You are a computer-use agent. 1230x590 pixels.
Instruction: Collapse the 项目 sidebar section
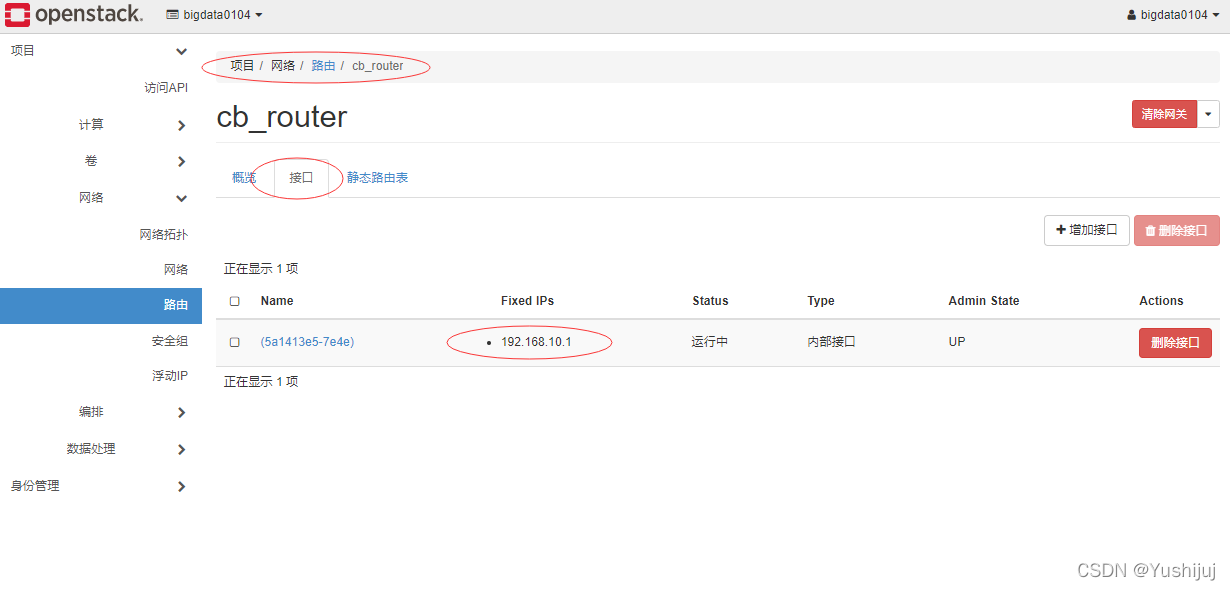[x=100, y=51]
